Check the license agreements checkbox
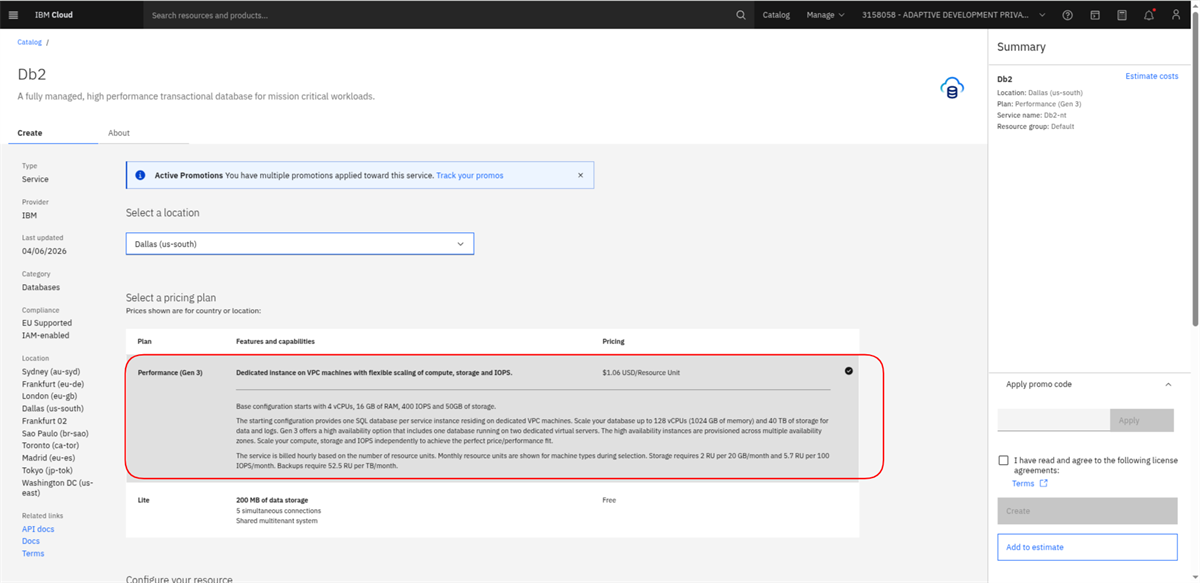This screenshot has height=583, width=1200. [1003, 460]
